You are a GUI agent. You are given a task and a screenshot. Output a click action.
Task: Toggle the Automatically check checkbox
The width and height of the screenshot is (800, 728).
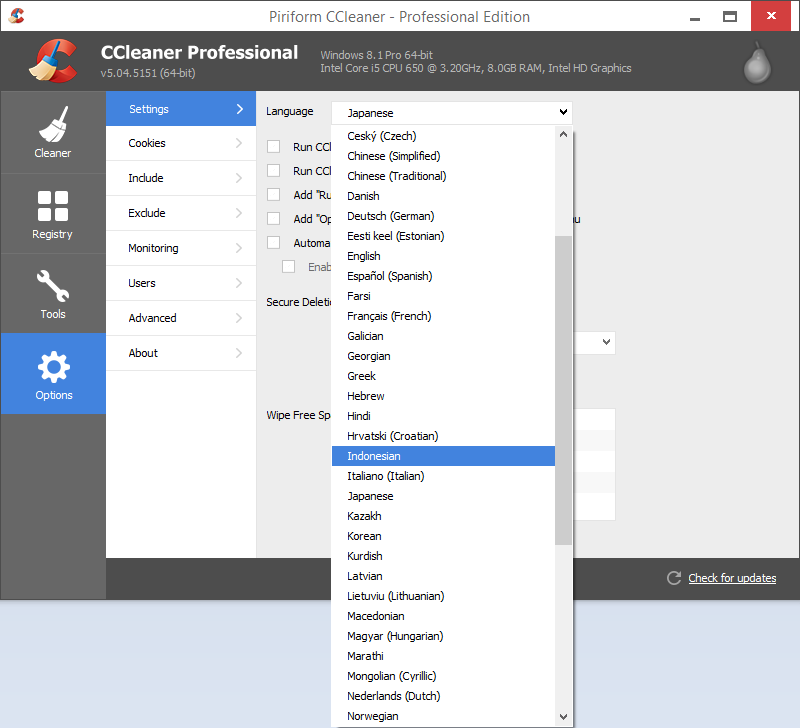pyautogui.click(x=273, y=242)
